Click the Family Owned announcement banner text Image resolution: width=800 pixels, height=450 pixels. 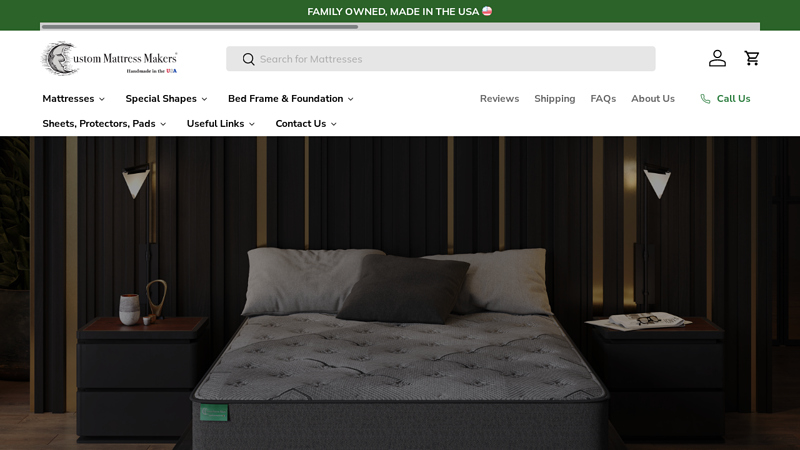point(399,11)
